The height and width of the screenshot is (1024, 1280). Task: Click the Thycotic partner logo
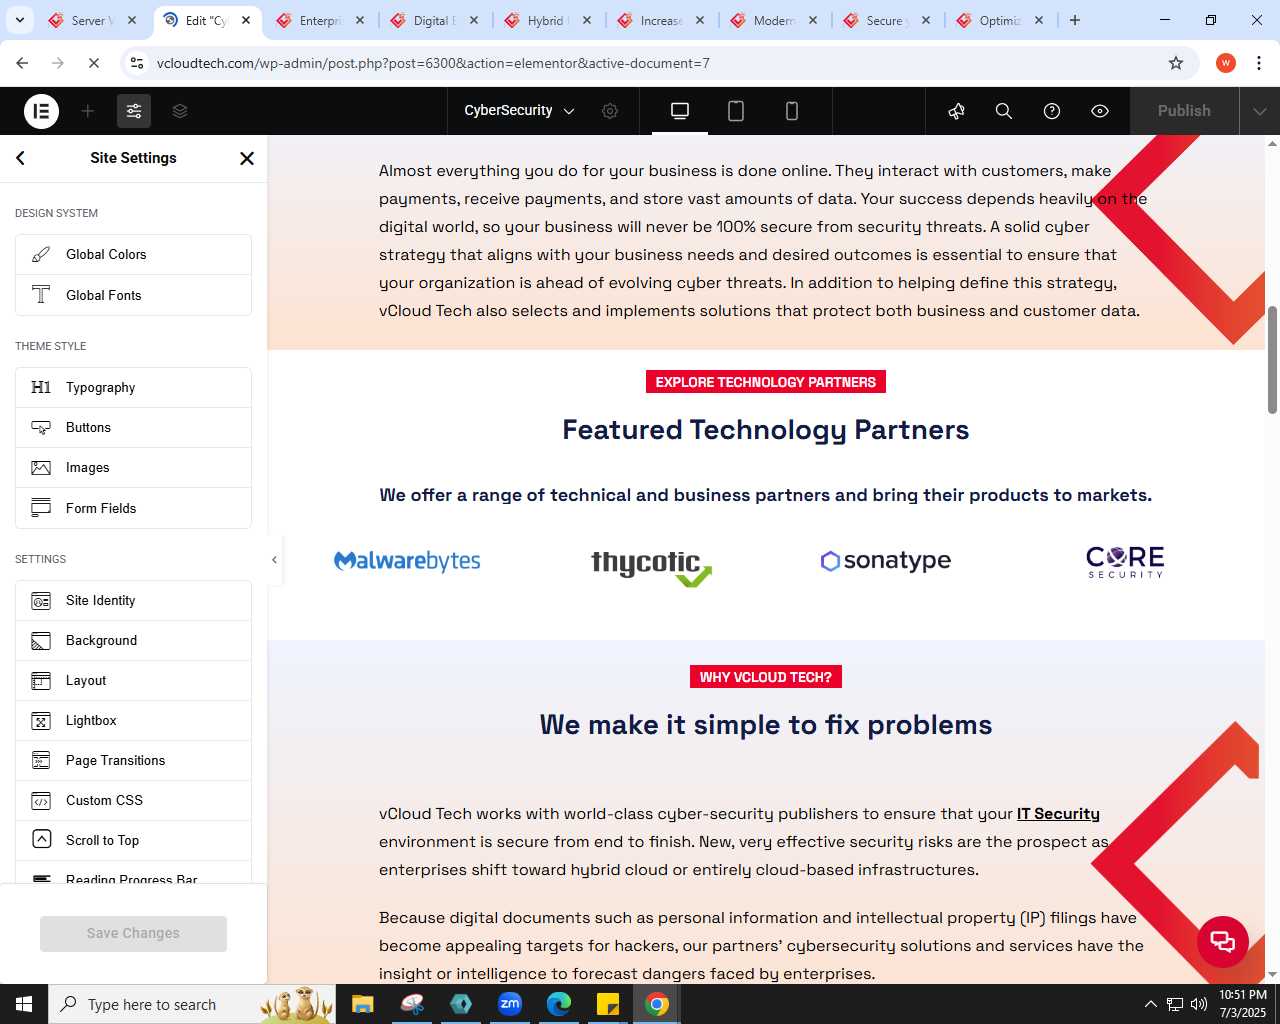click(x=651, y=567)
